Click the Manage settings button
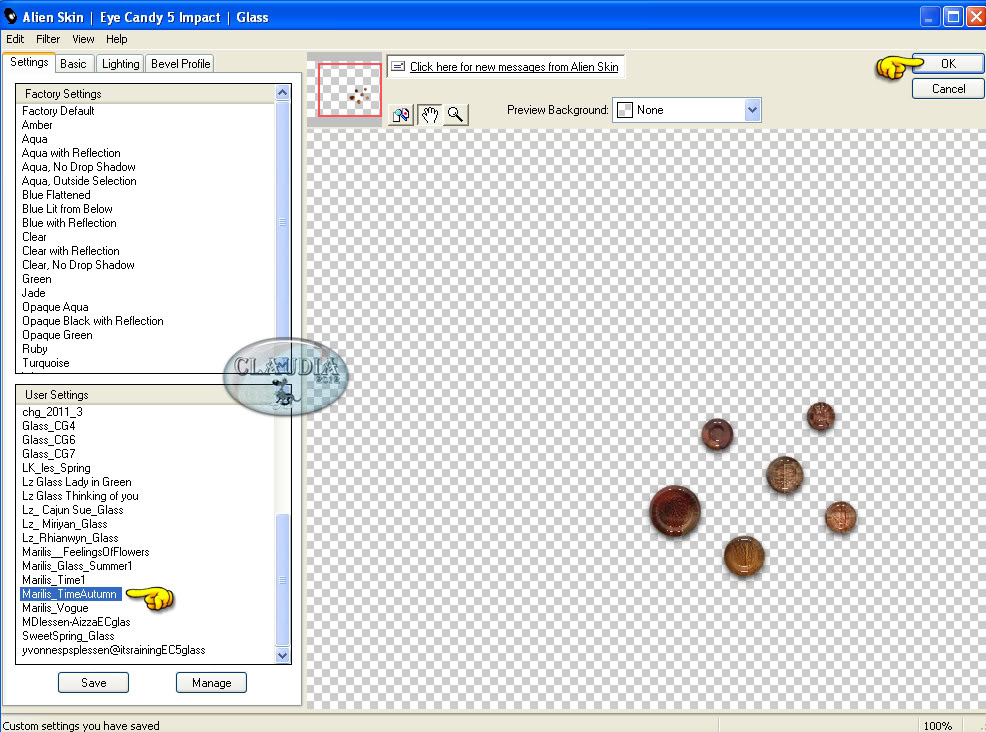The height and width of the screenshot is (732, 986). 211,682
